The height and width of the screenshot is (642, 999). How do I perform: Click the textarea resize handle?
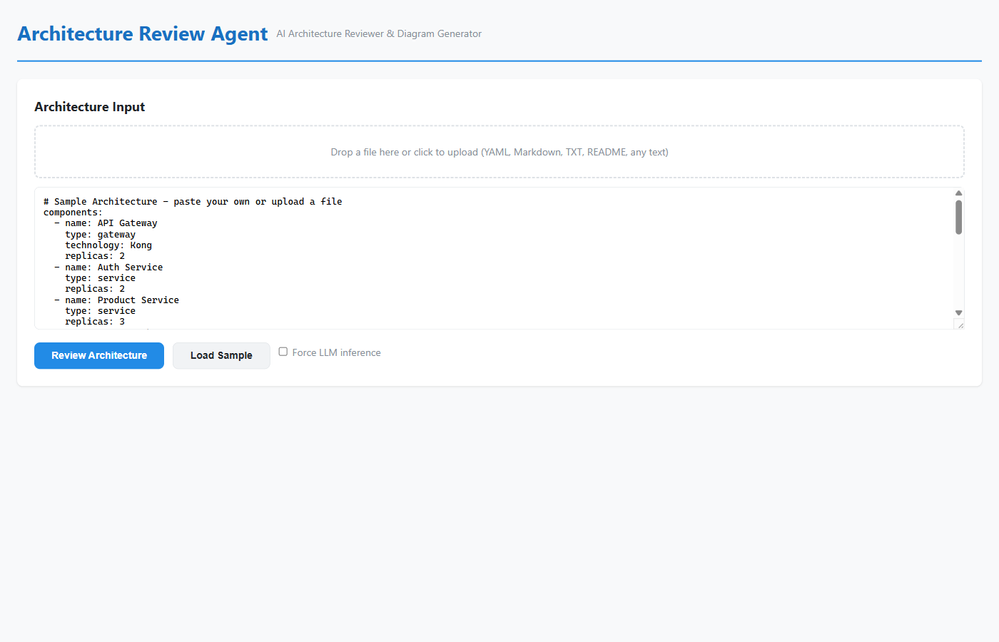coord(959,325)
